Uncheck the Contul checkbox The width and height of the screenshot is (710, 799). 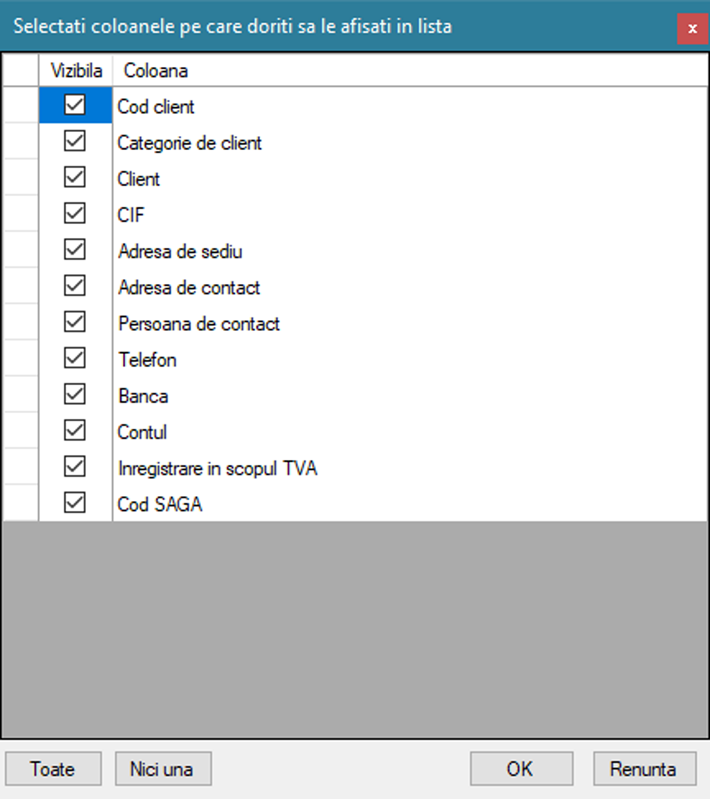[x=75, y=431]
